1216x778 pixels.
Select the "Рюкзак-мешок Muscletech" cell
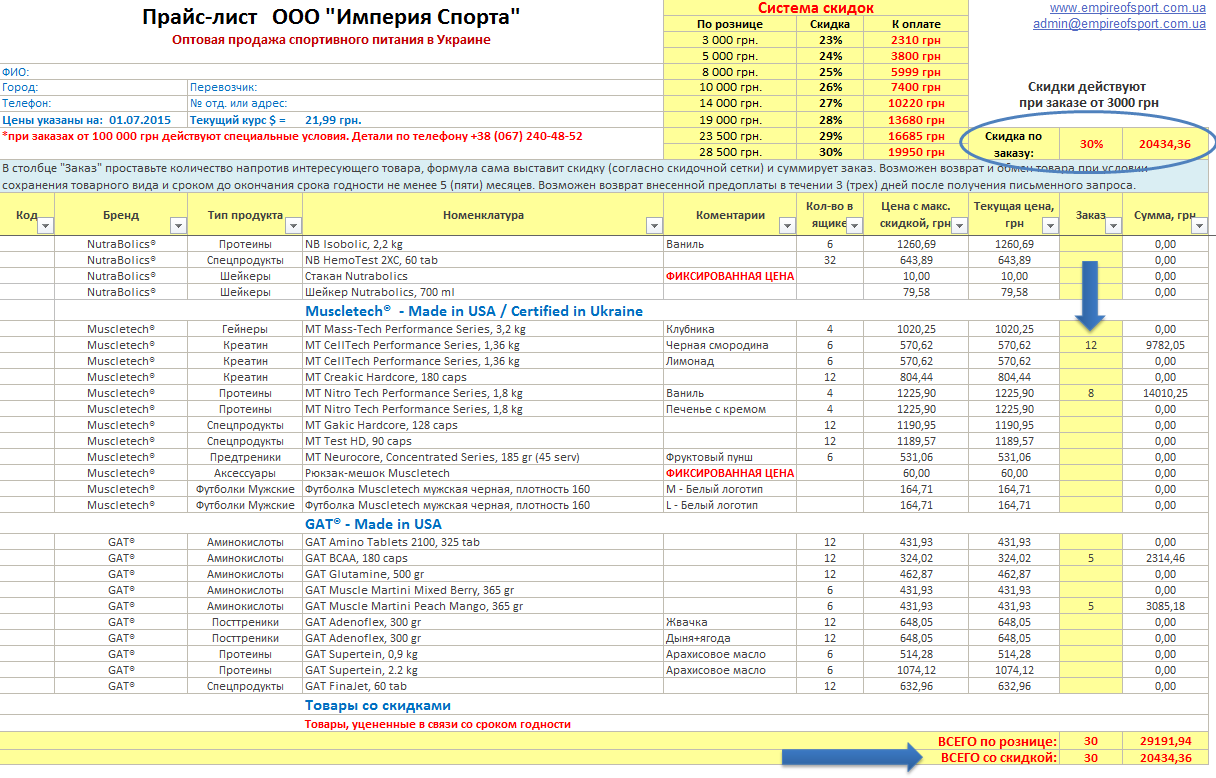coord(482,473)
